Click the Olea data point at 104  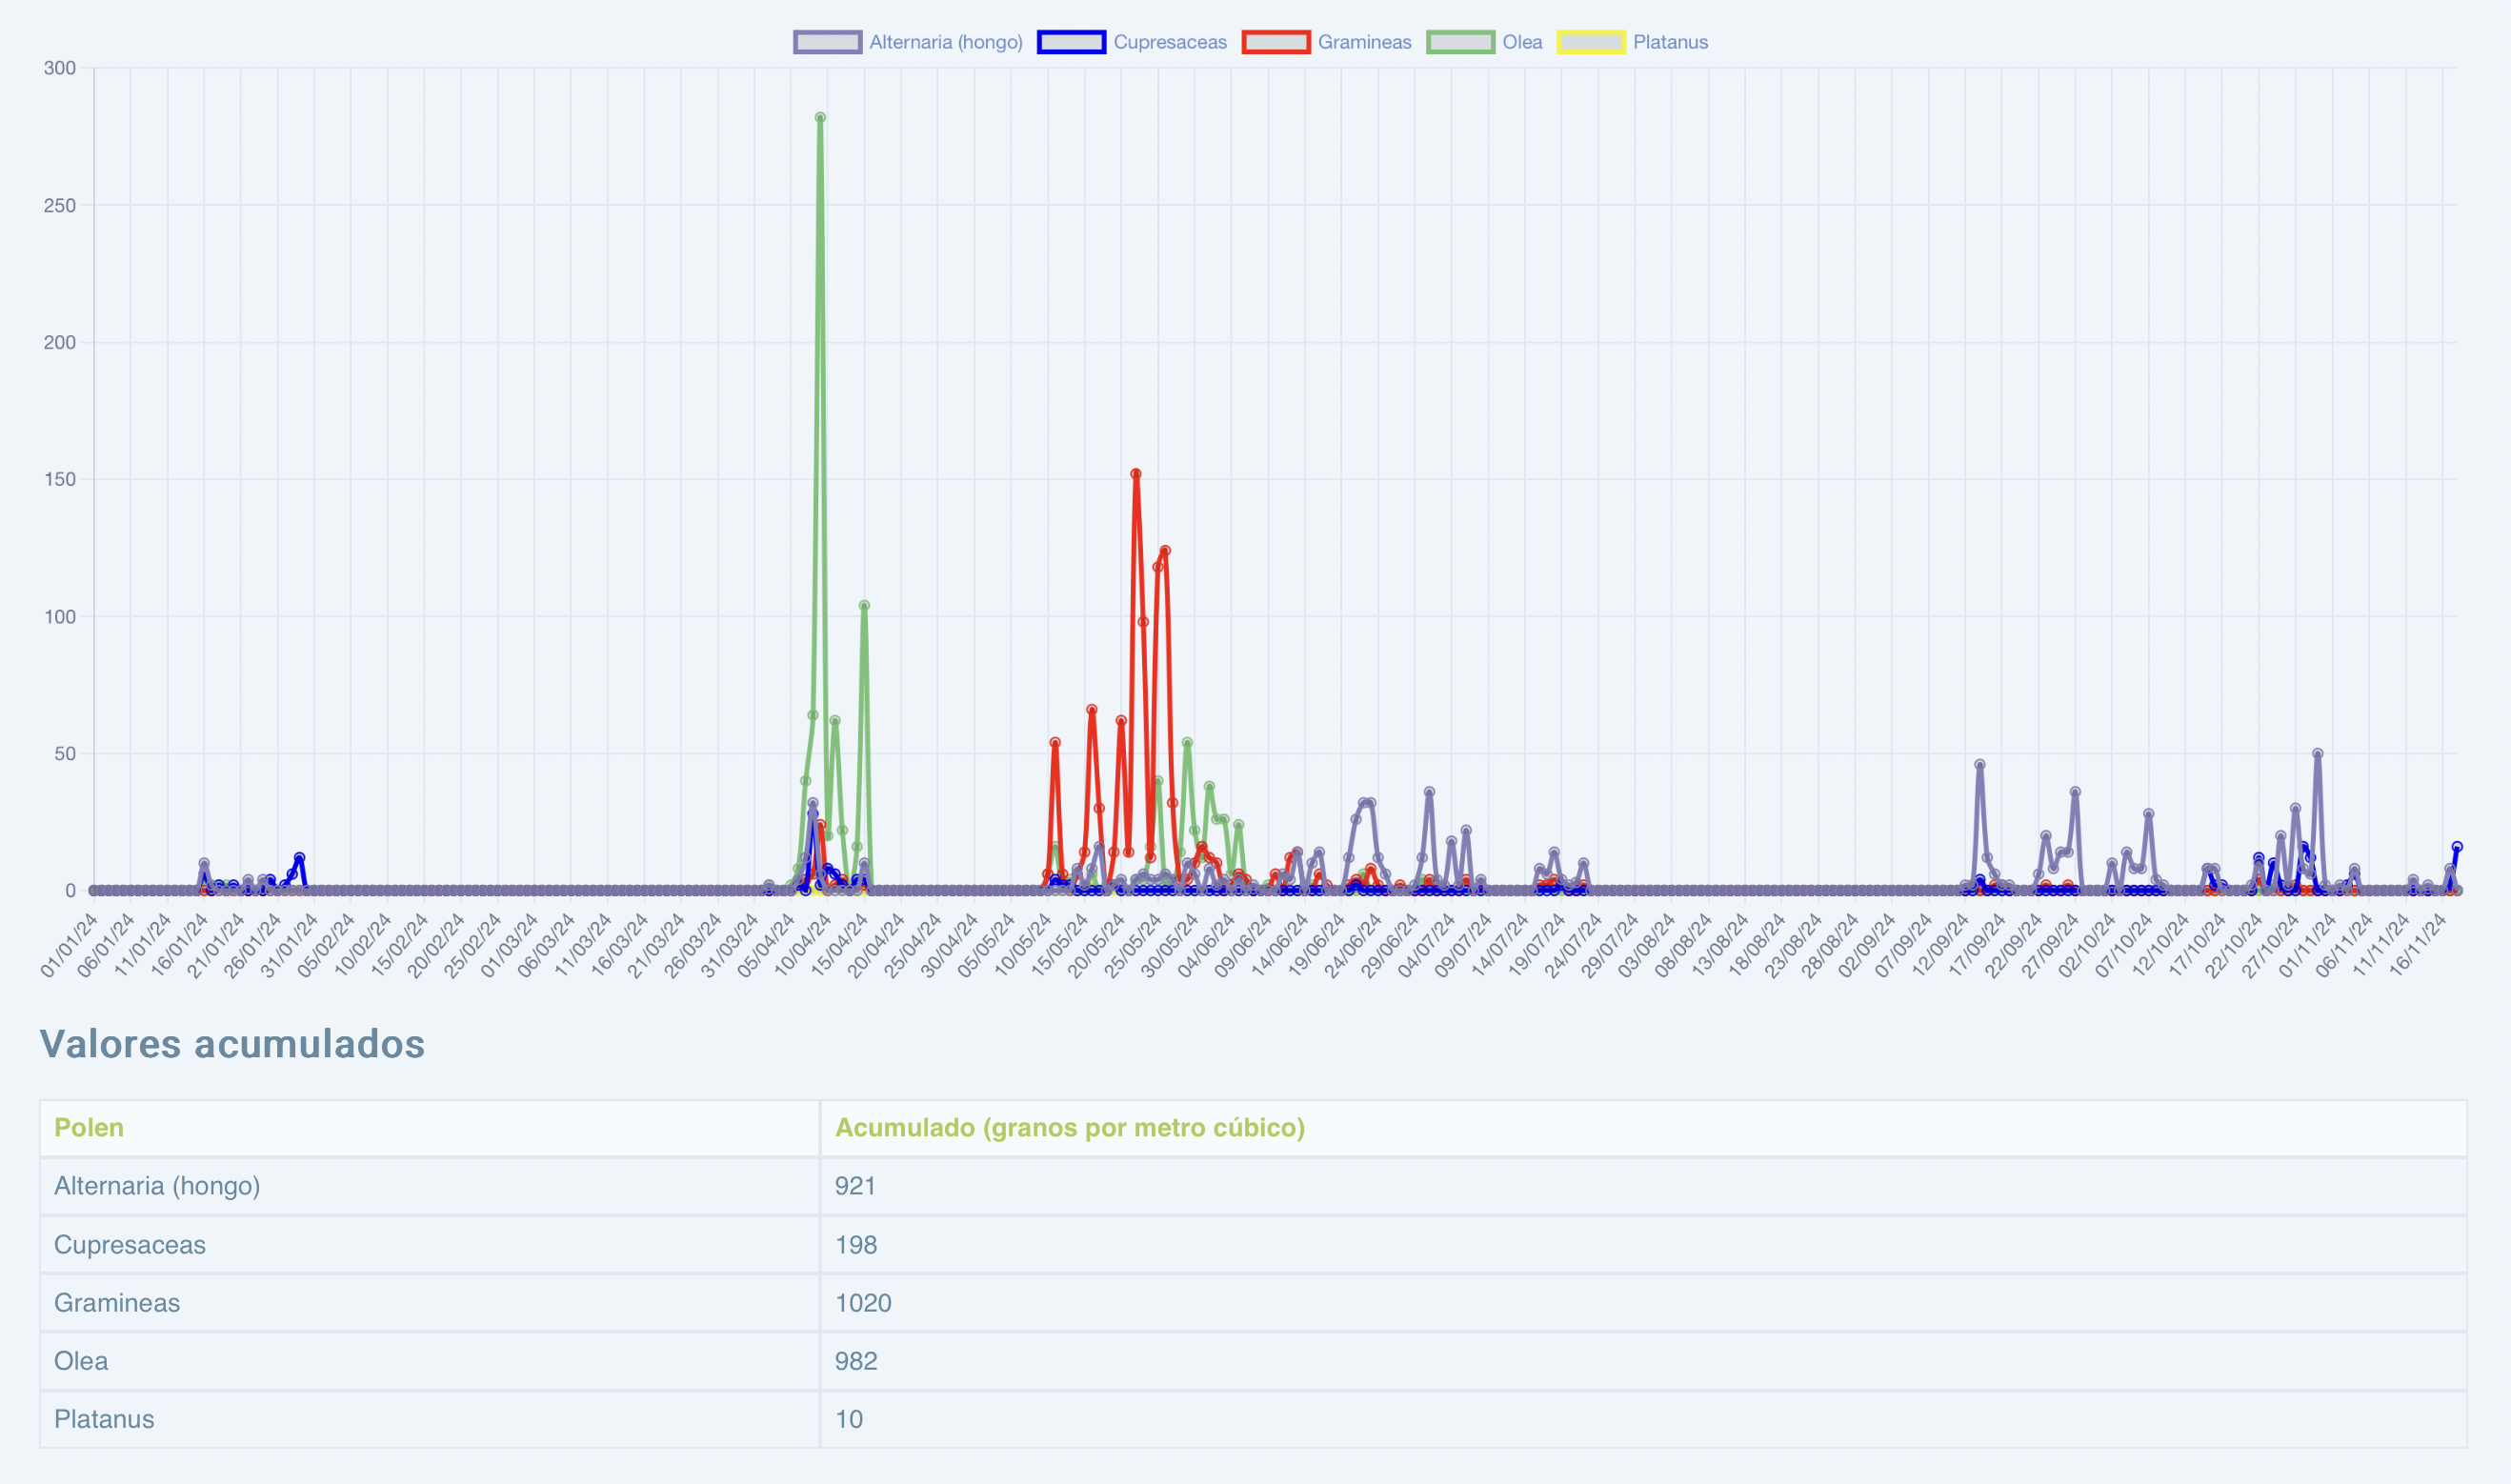coord(864,605)
